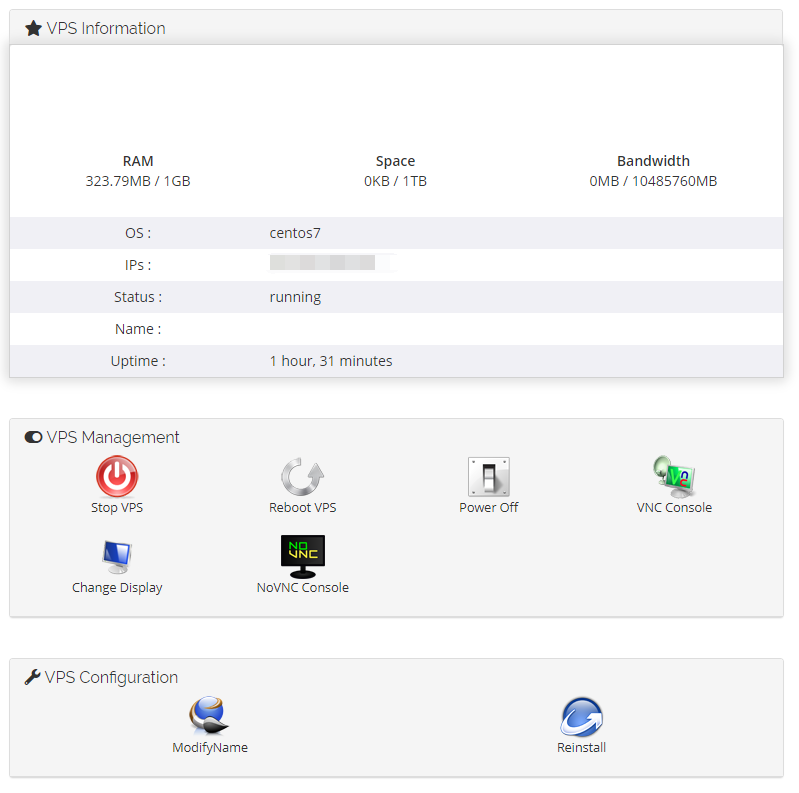The image size is (799, 793).
Task: Click the 'OS :' row label
Action: click(x=138, y=233)
